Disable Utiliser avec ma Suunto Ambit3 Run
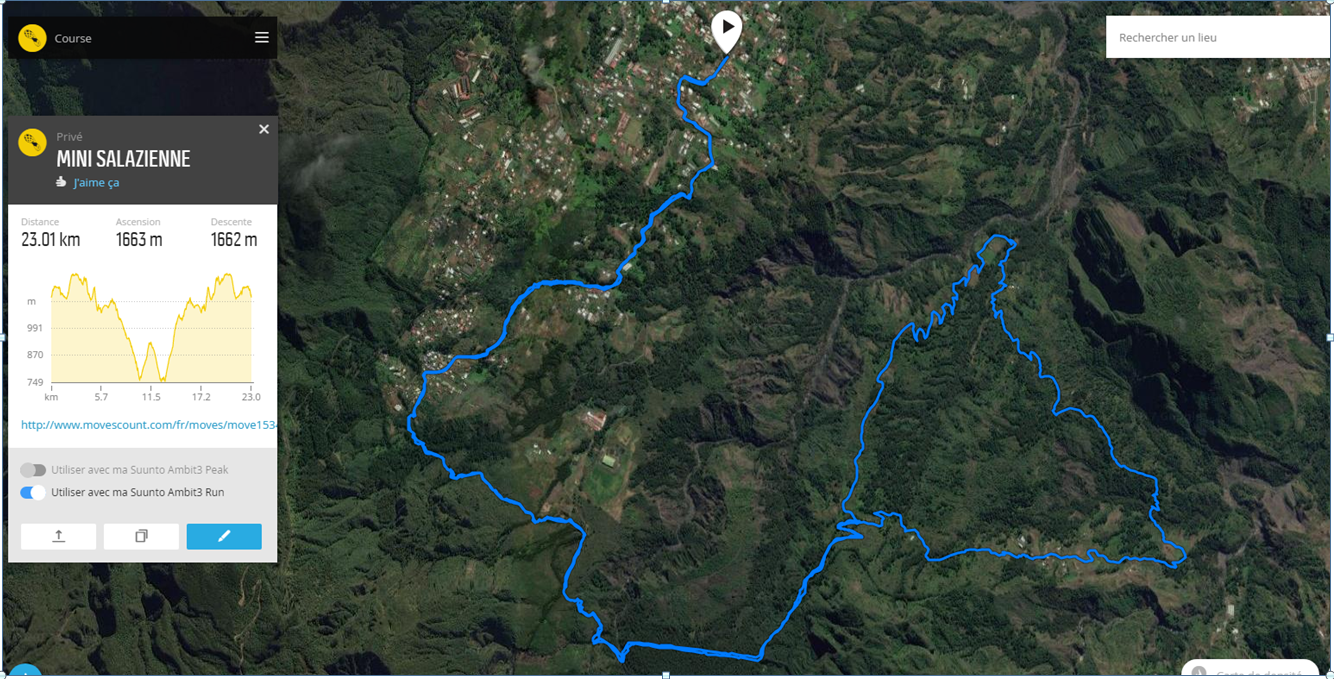Screen dimensions: 1334x679 tap(33, 492)
